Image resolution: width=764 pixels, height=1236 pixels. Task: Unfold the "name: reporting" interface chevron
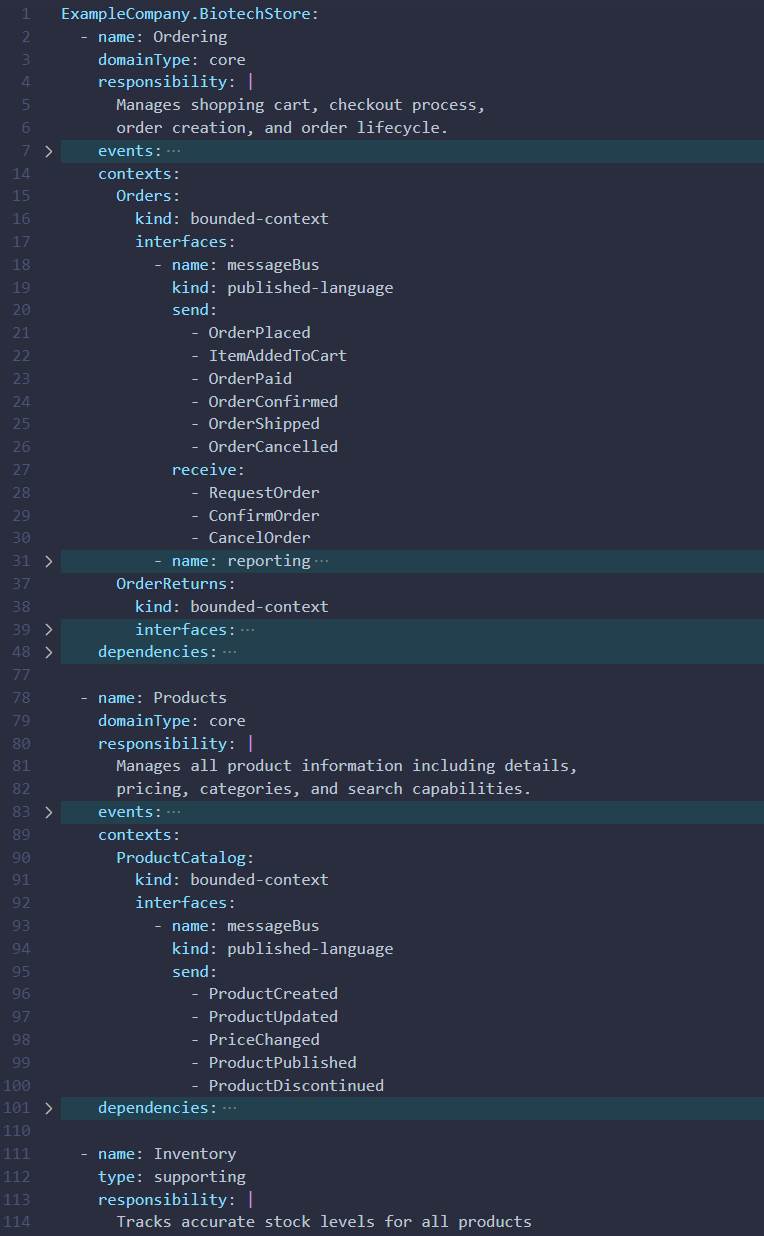click(48, 561)
